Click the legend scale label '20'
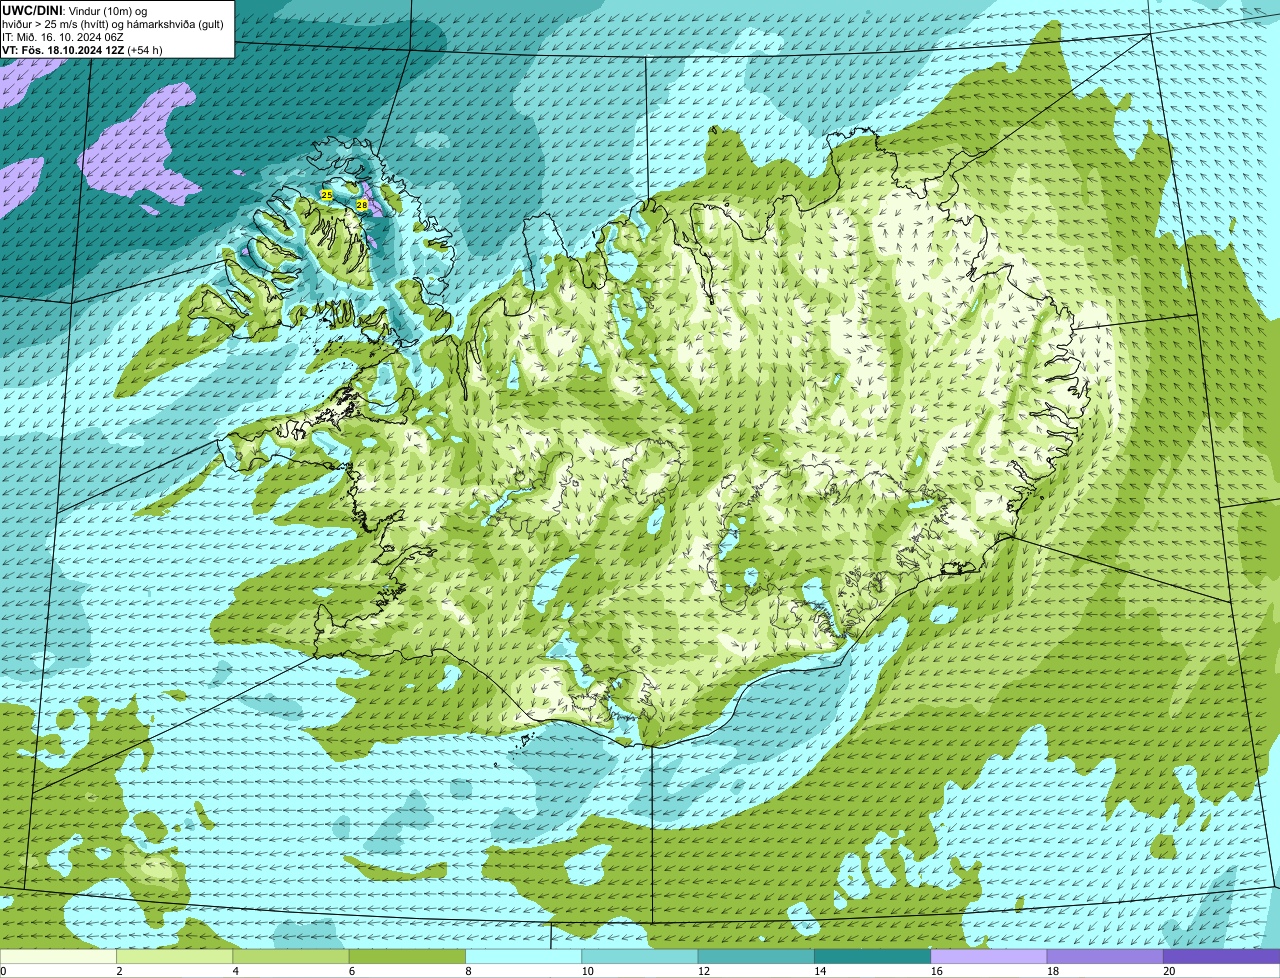 1169,971
